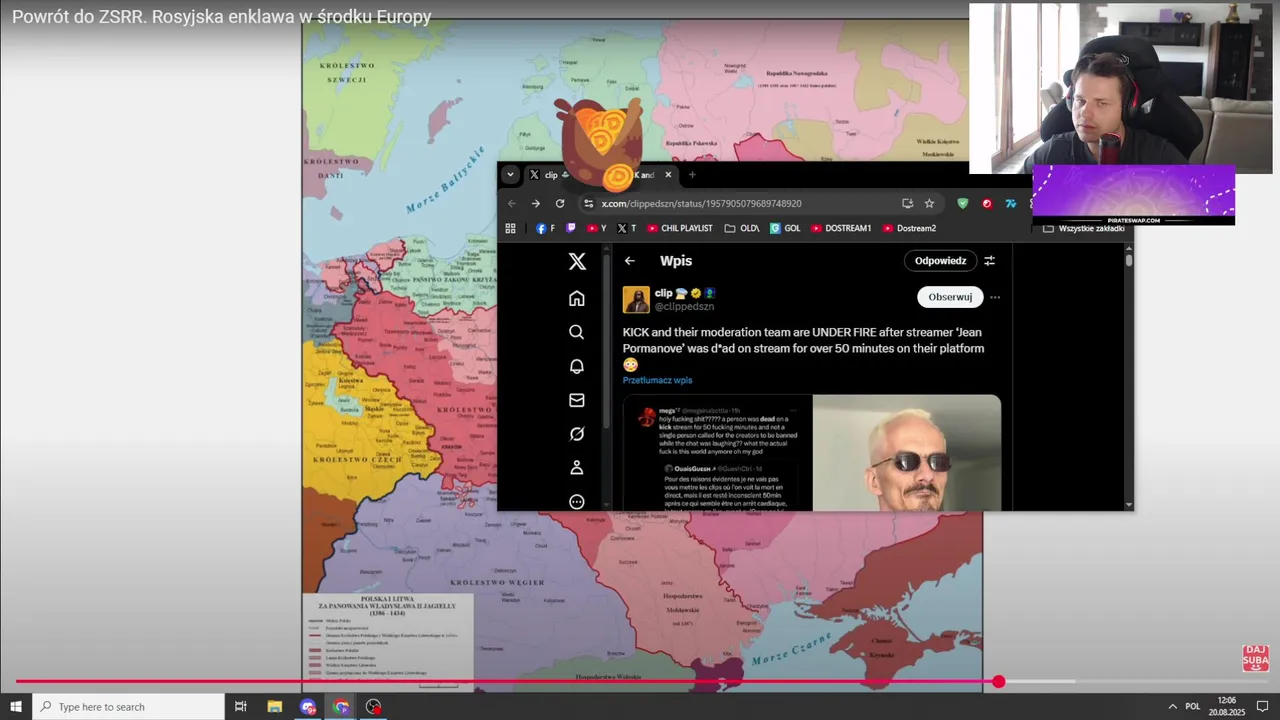Screen dimensions: 1280x720
Task: Open the browser tab search dropdown
Action: (x=510, y=174)
